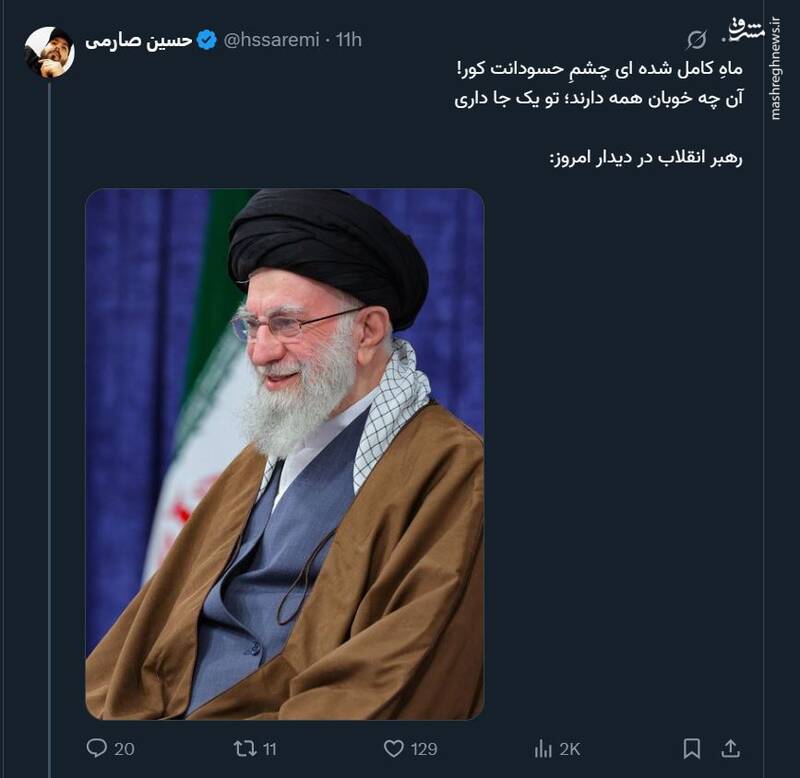Bookmark this tweet
The height and width of the screenshot is (778, 800).
pos(691,748)
